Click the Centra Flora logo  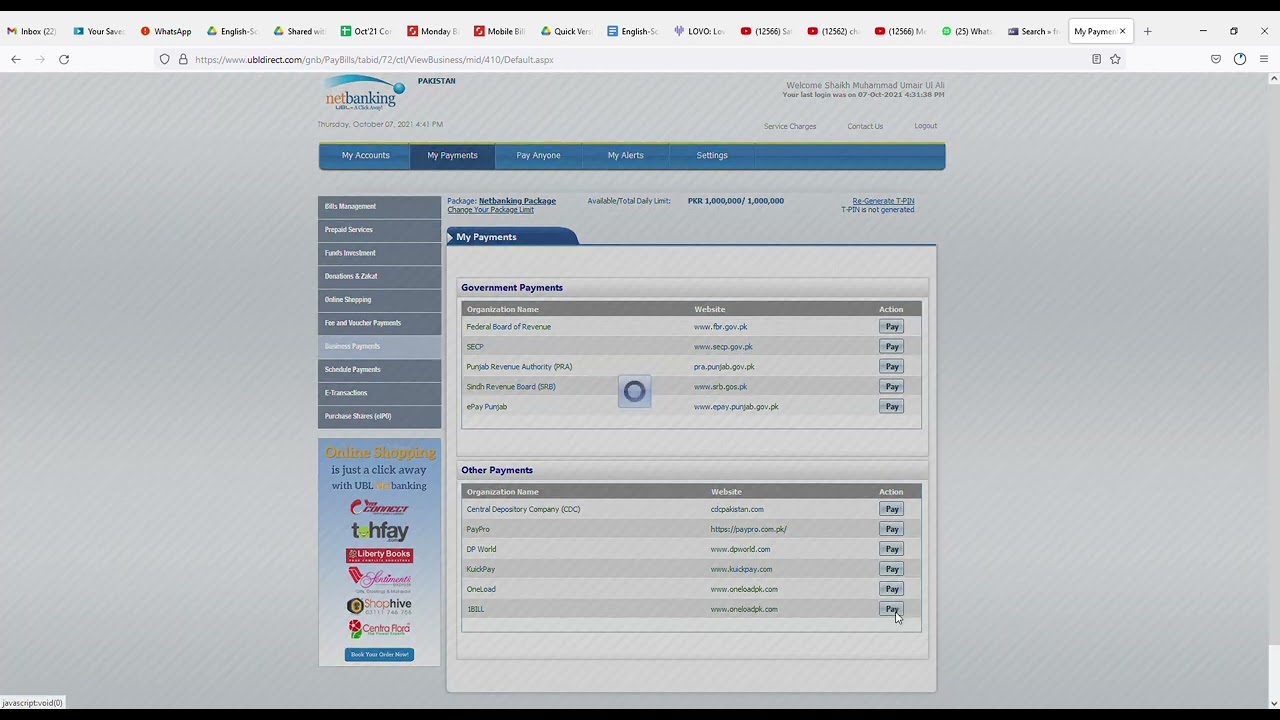pyautogui.click(x=379, y=629)
